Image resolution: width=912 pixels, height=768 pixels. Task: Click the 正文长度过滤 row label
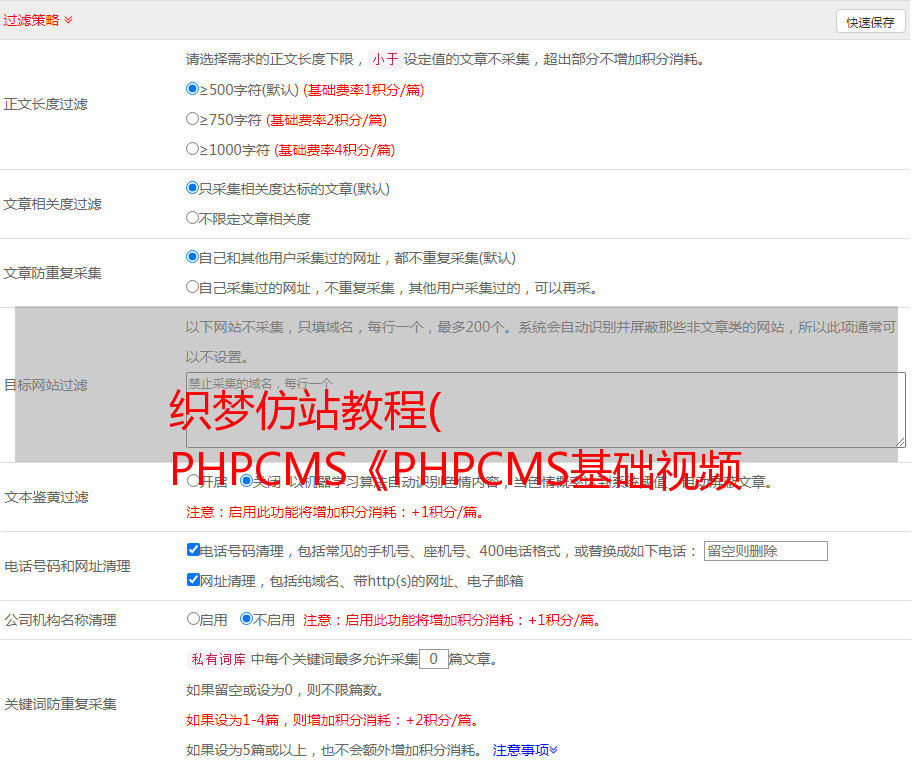click(x=45, y=104)
